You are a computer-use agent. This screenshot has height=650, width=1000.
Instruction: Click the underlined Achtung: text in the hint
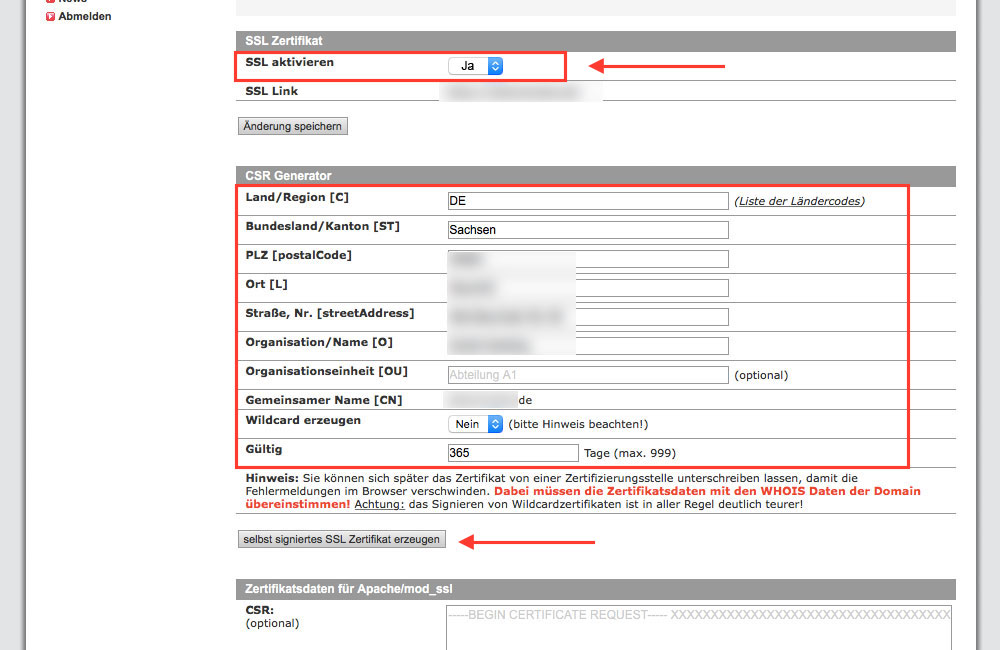pyautogui.click(x=379, y=505)
